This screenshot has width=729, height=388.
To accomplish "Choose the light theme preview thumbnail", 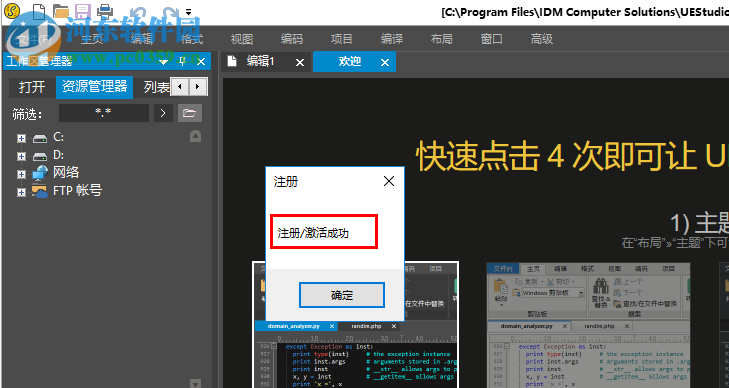I will pyautogui.click(x=588, y=324).
